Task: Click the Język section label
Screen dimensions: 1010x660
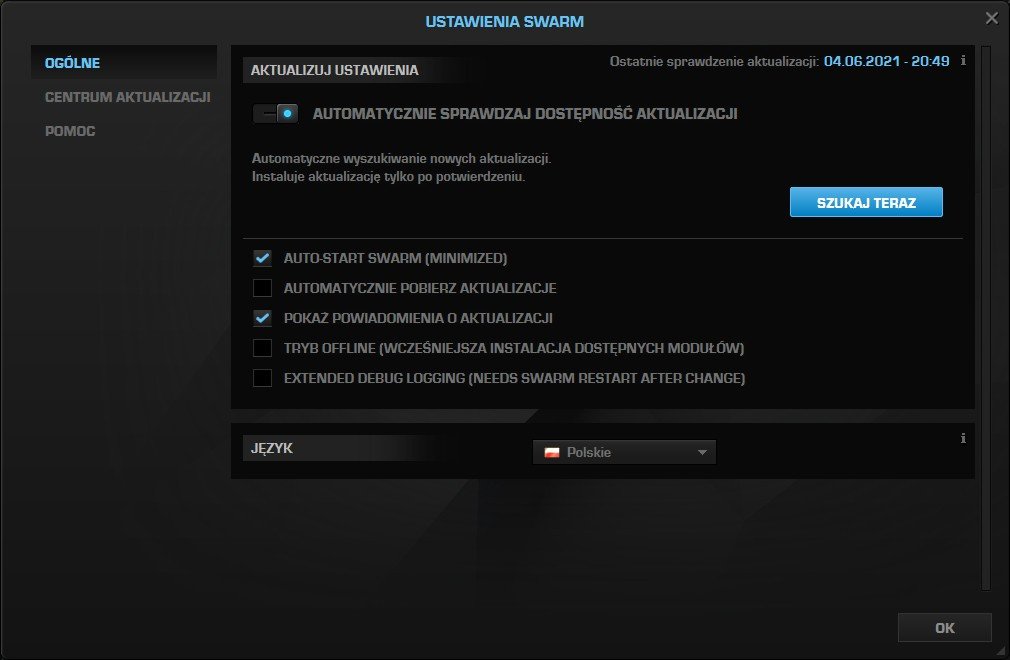Action: (x=272, y=448)
